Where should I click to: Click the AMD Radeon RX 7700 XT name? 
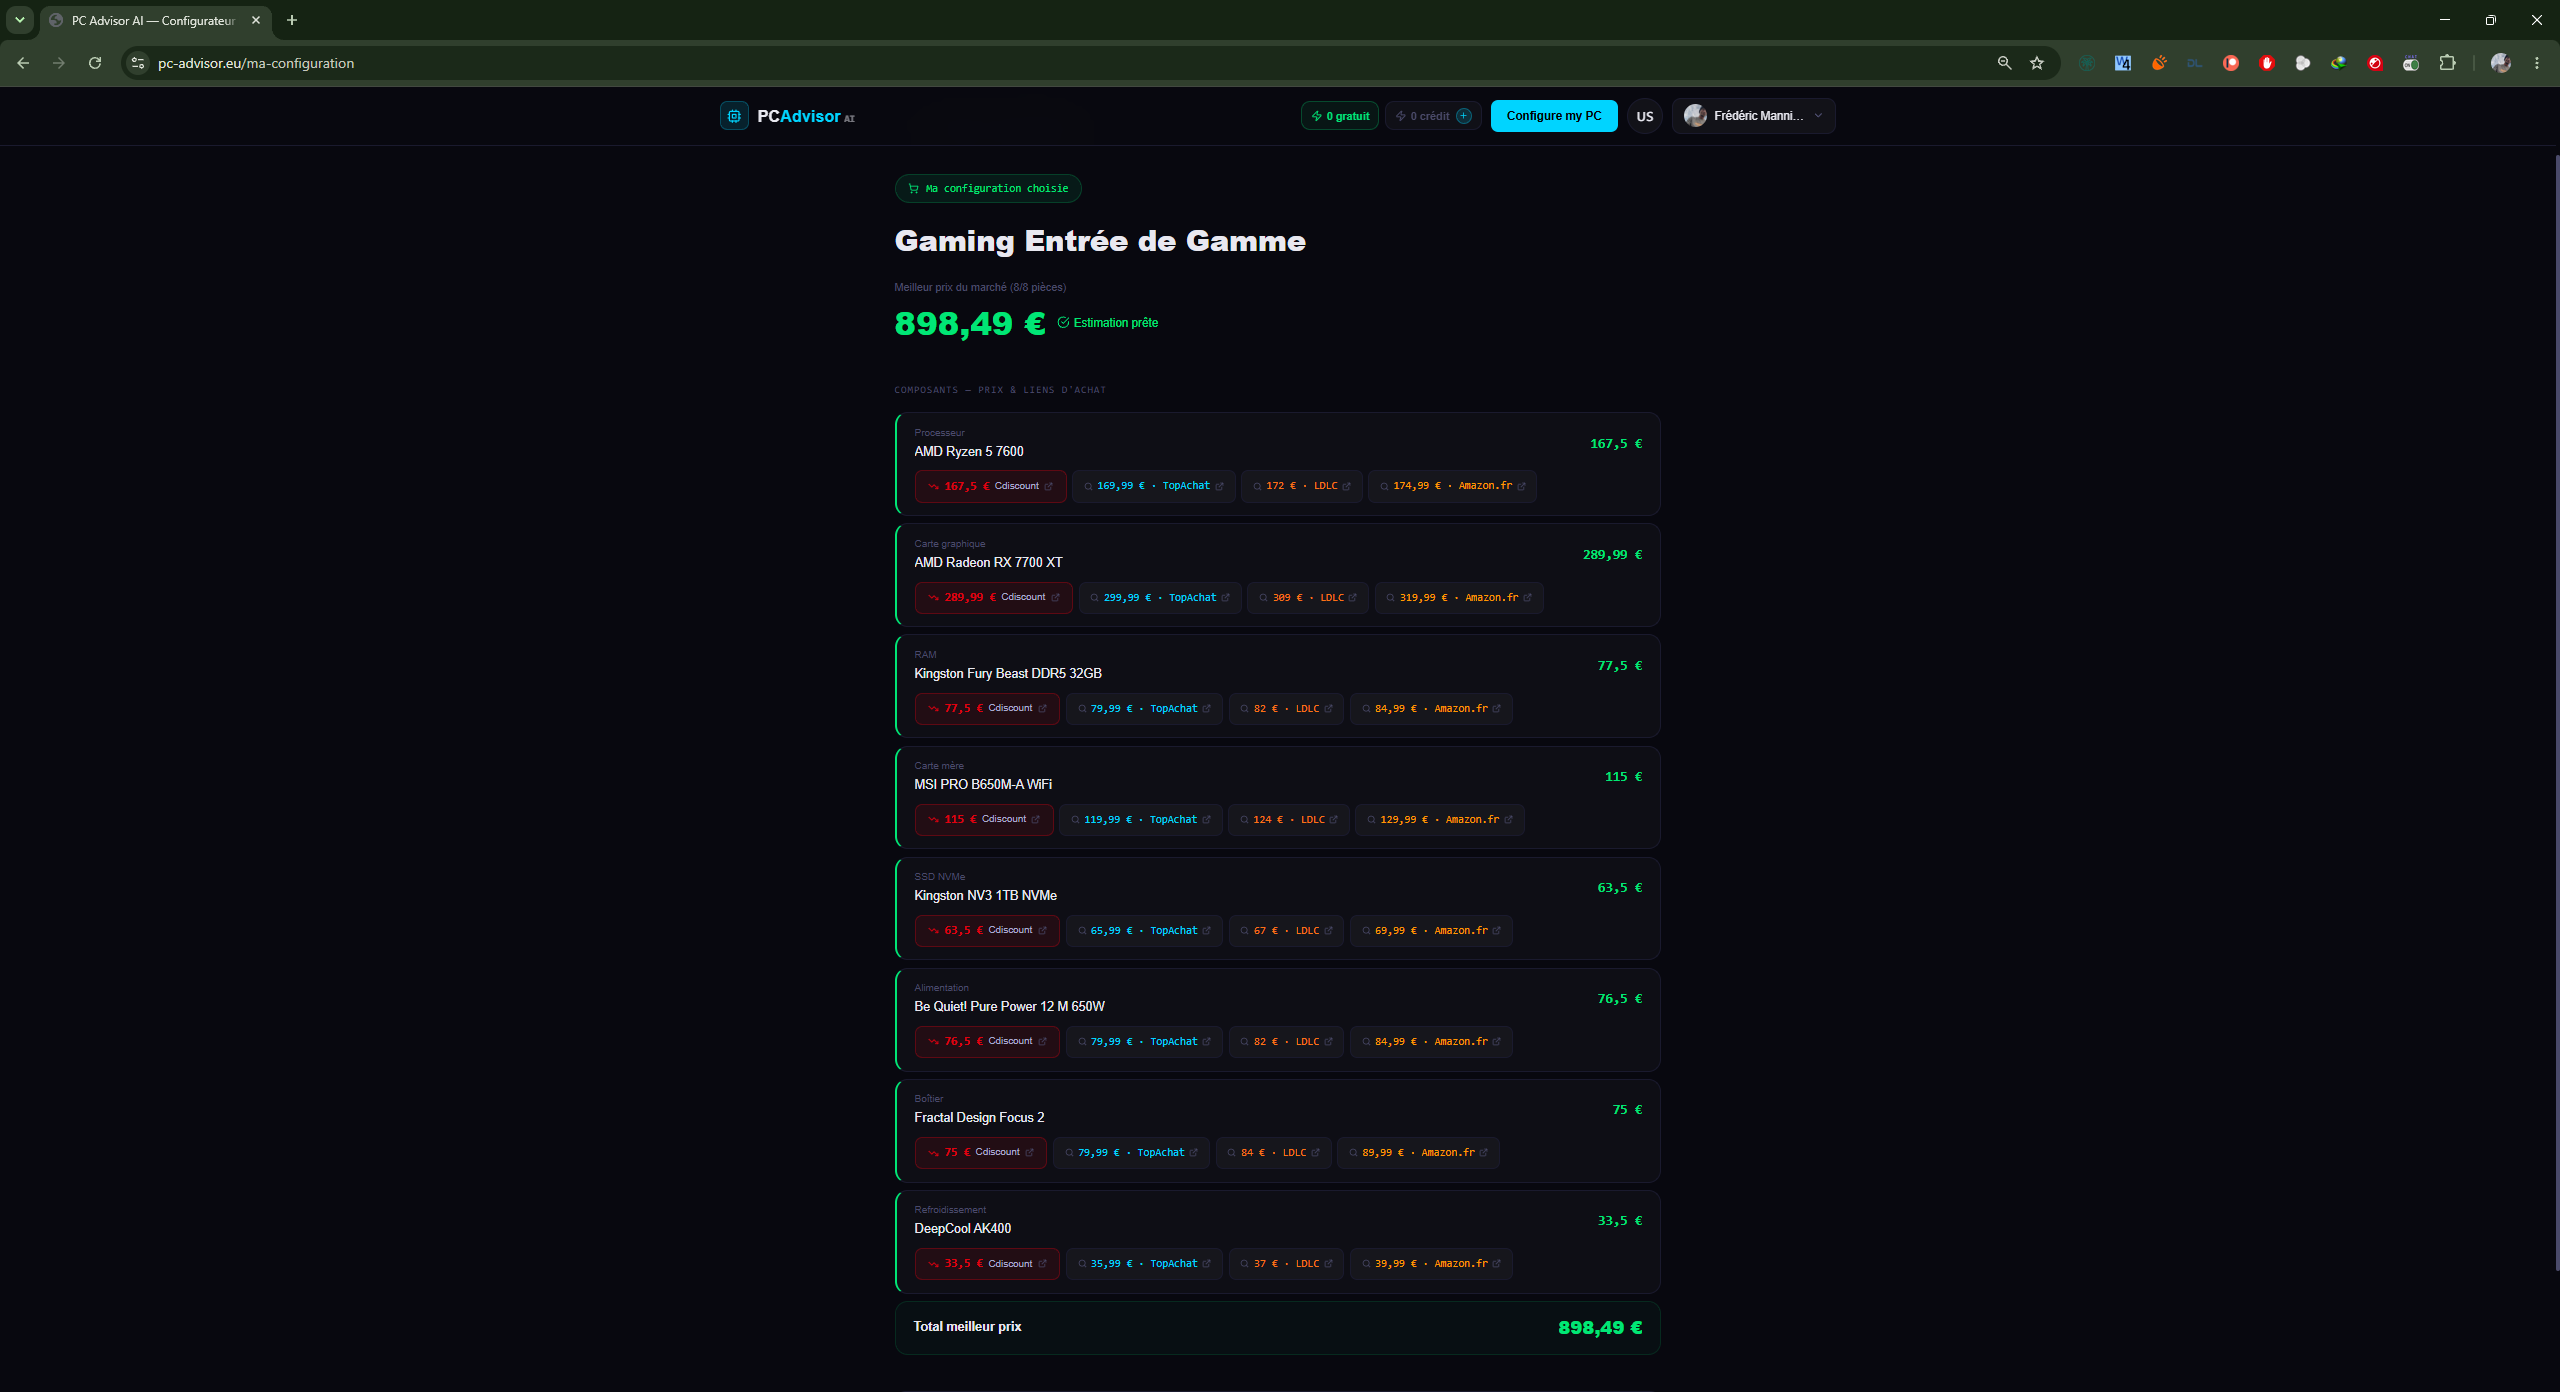click(x=988, y=563)
